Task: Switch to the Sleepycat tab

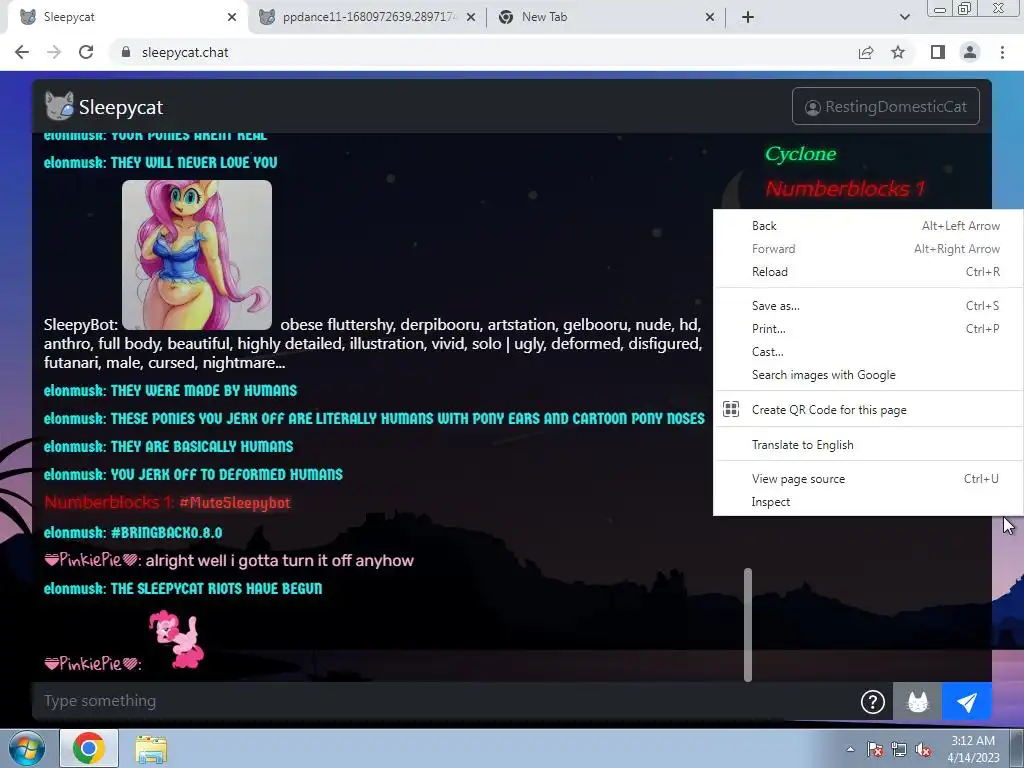Action: coord(127,17)
